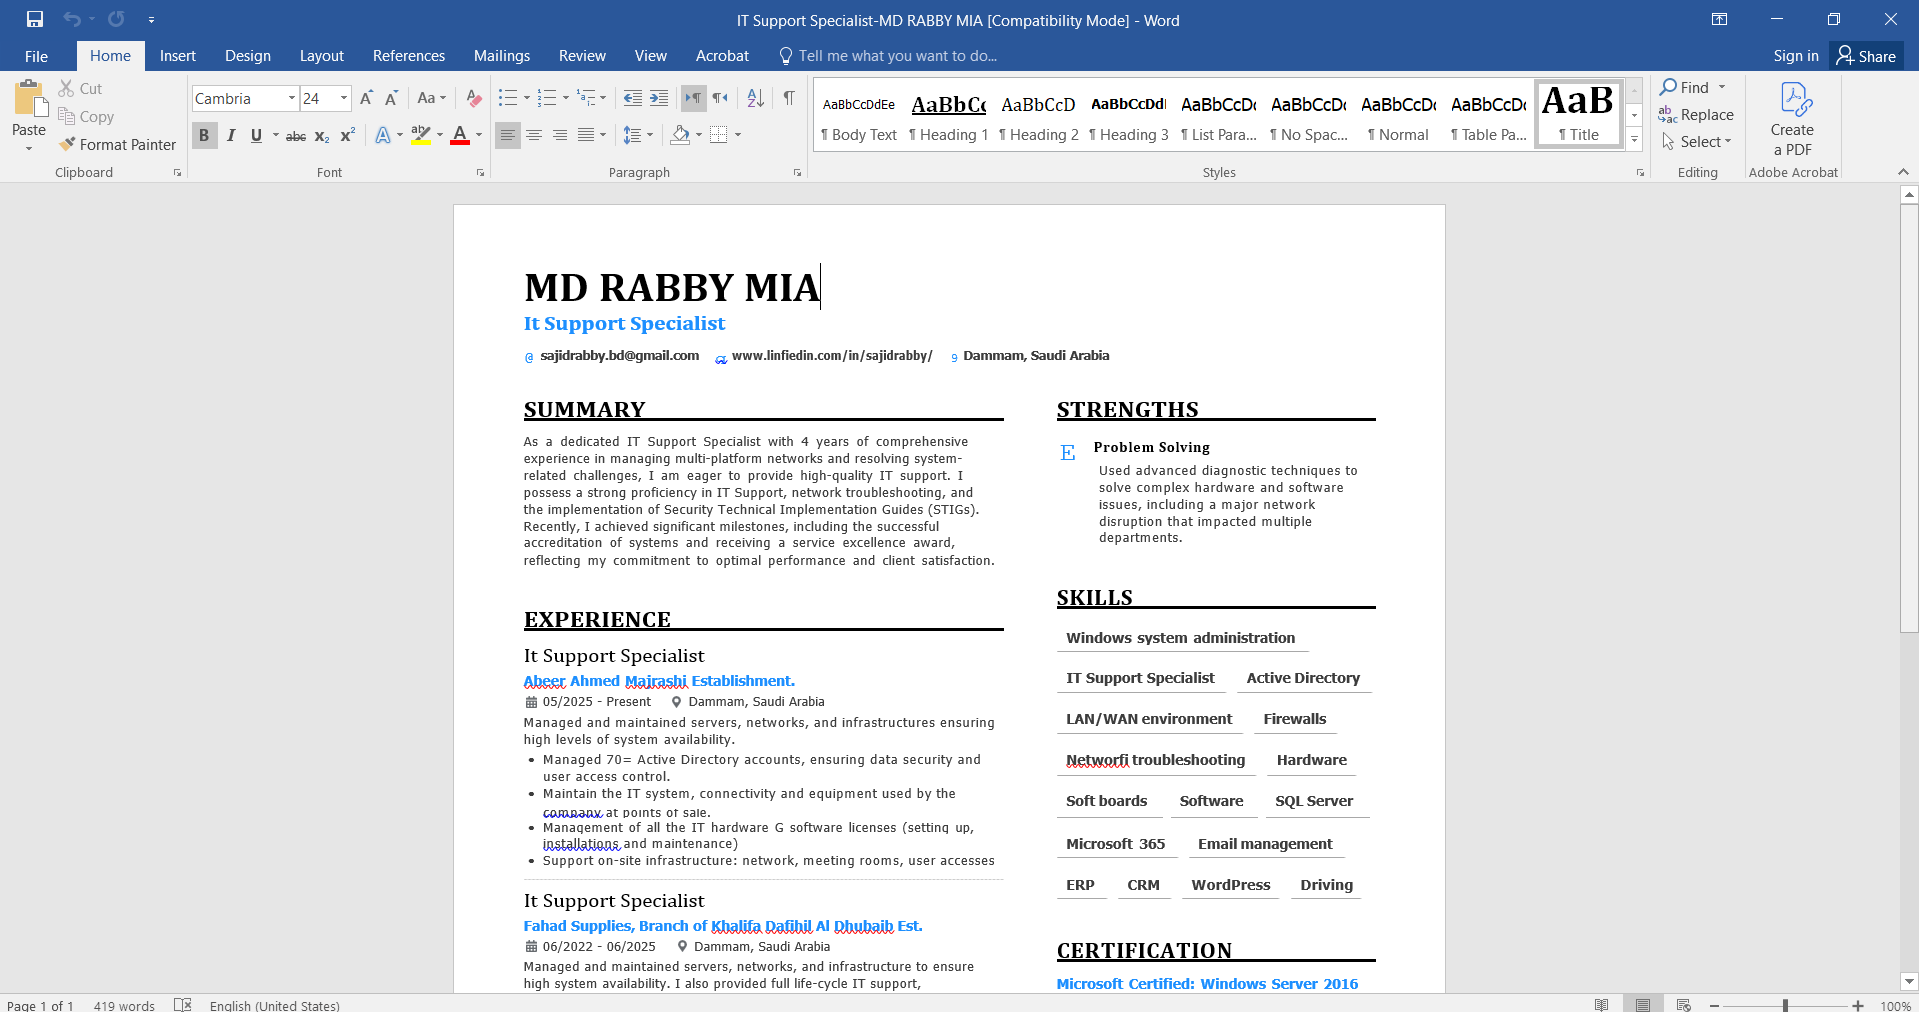Increase font size with Grow Font icon
This screenshot has height=1012, width=1919.
(366, 98)
